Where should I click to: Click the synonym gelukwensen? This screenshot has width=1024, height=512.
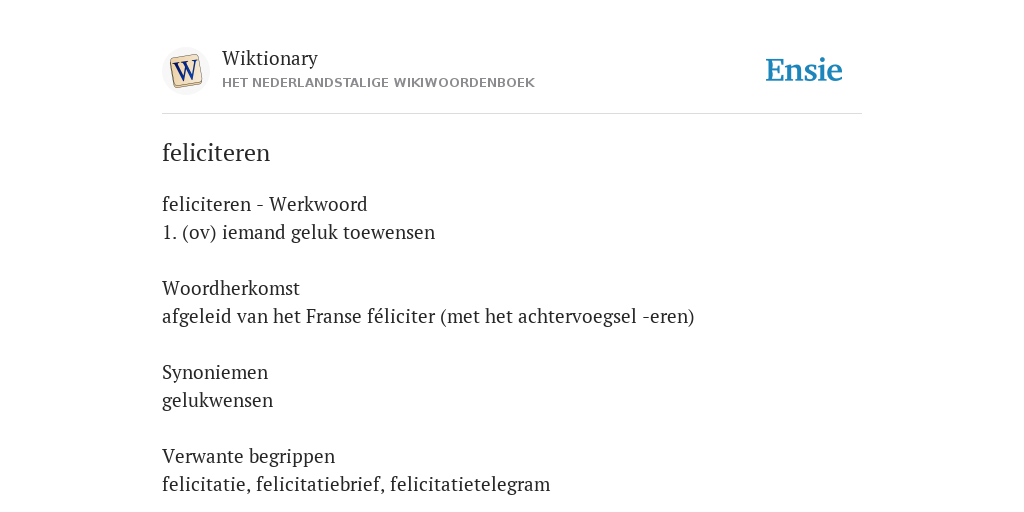[217, 400]
